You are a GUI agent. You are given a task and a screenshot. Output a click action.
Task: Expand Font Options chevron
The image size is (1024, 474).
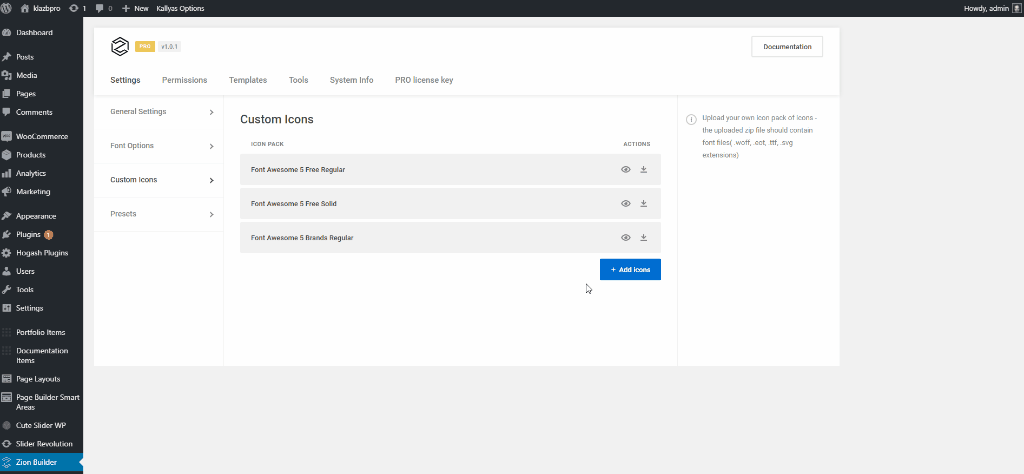point(212,146)
